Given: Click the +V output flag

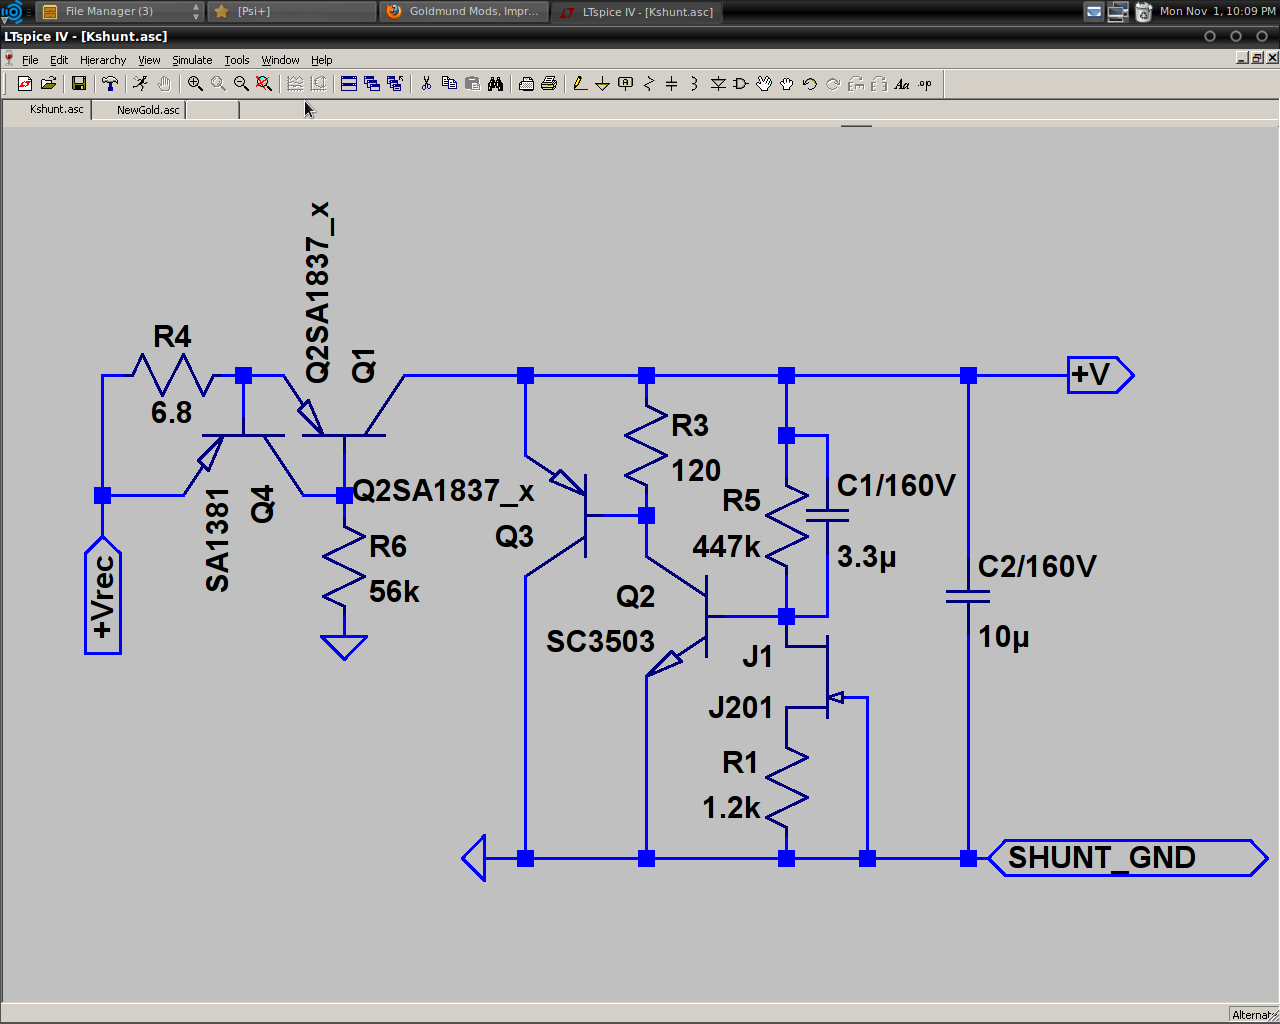Looking at the screenshot, I should [1100, 375].
